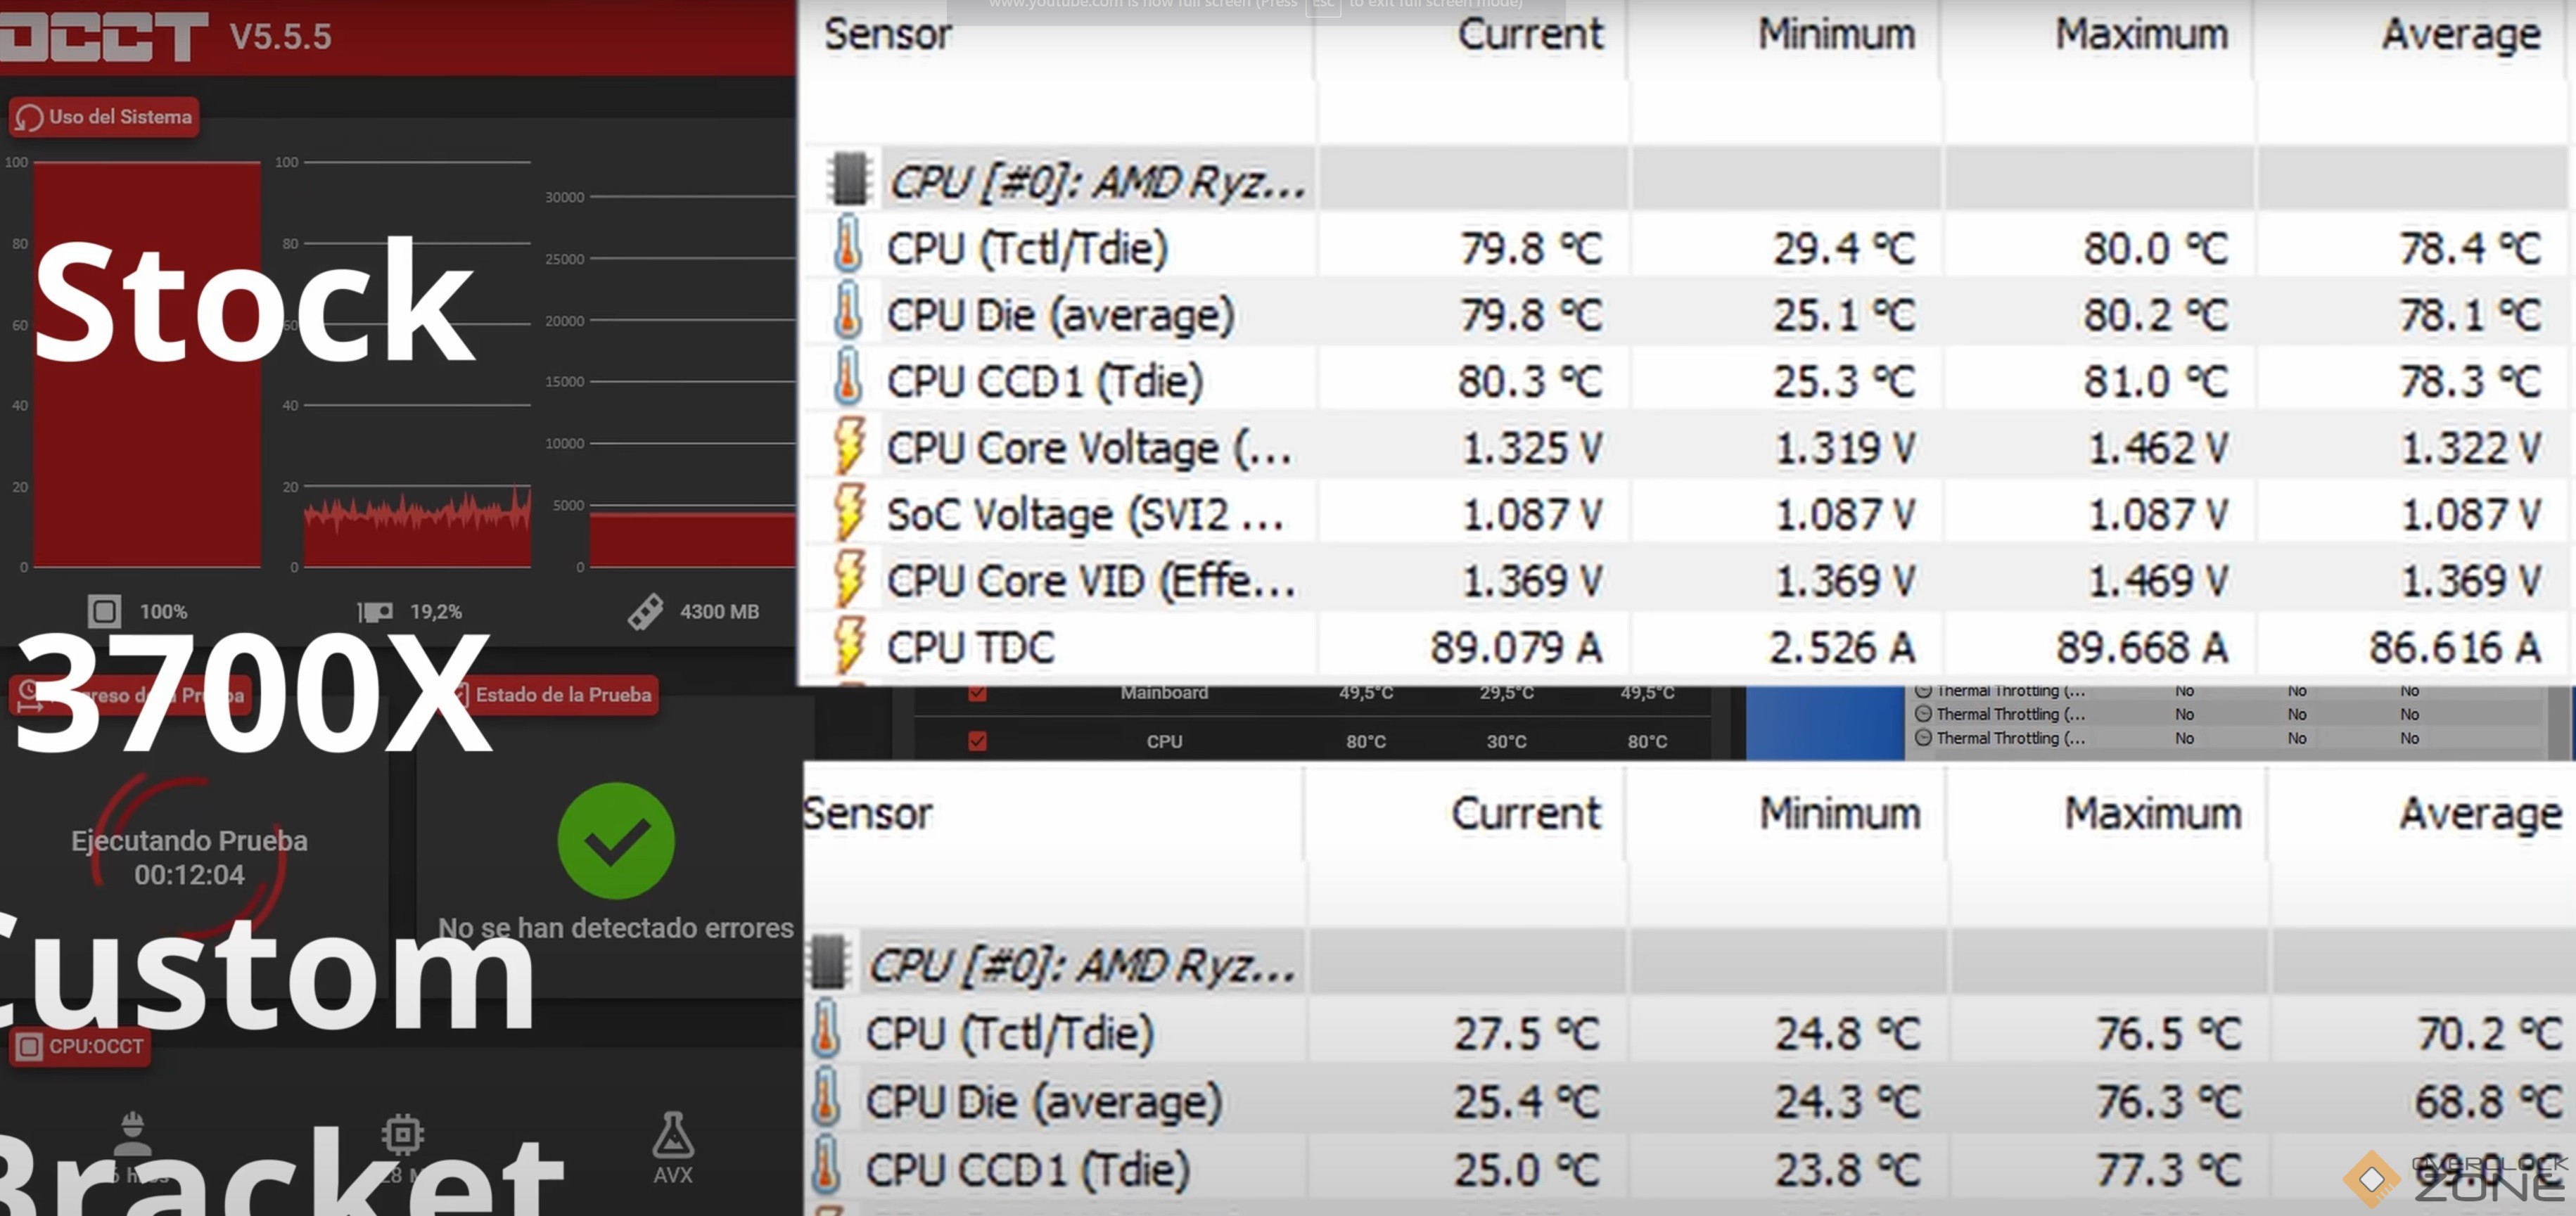Viewport: 2576px width, 1216px height.
Task: Collapse the upper CPU [#0]: AMD Ryz... group
Action: tap(1097, 182)
